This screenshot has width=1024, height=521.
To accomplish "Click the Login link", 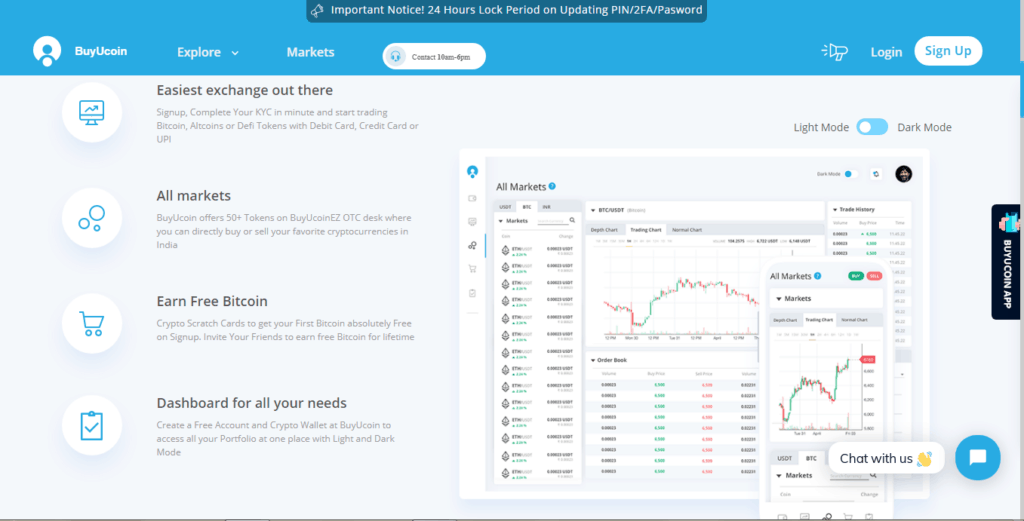I will pos(886,52).
